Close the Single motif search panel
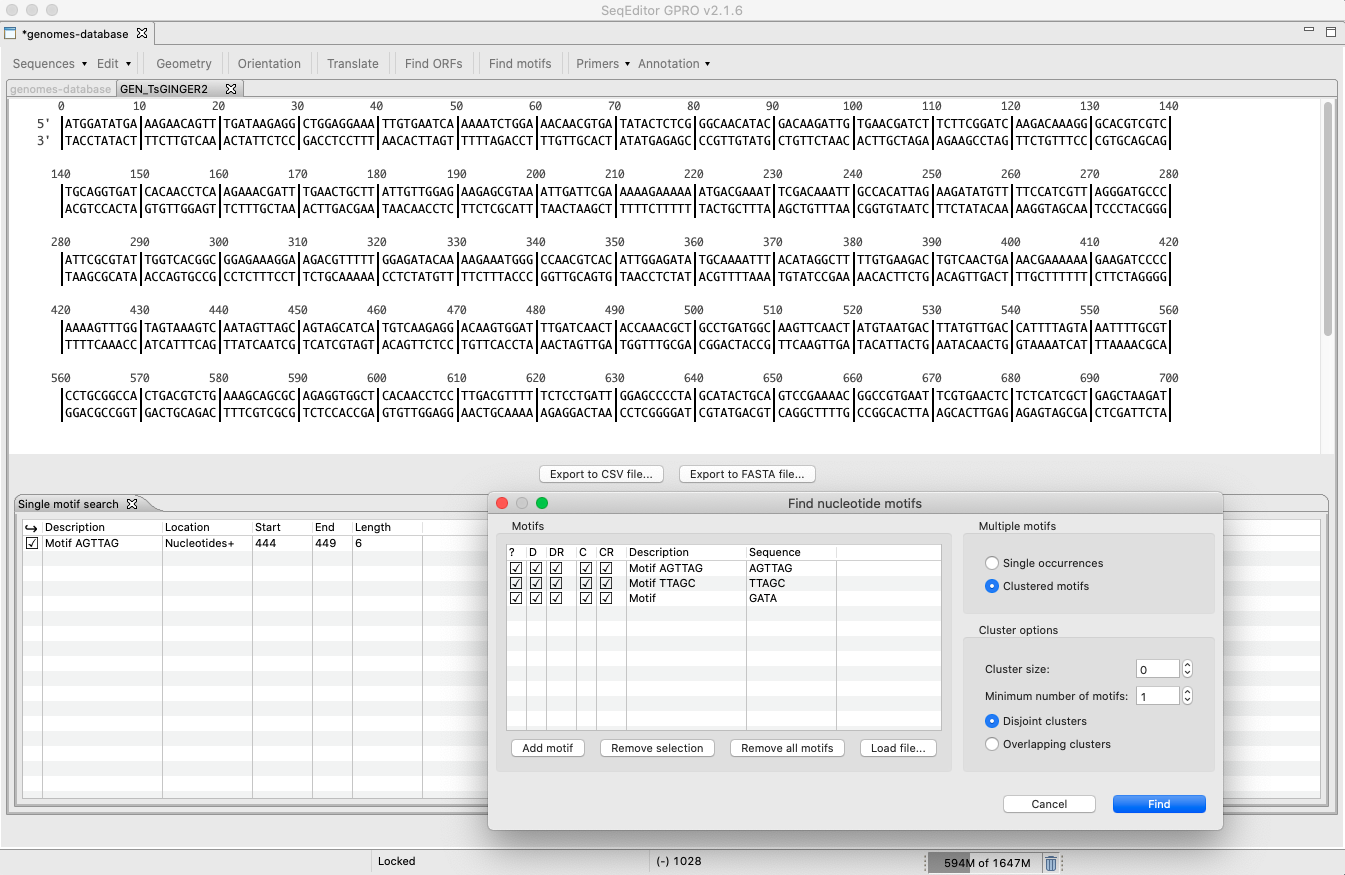 click(131, 504)
